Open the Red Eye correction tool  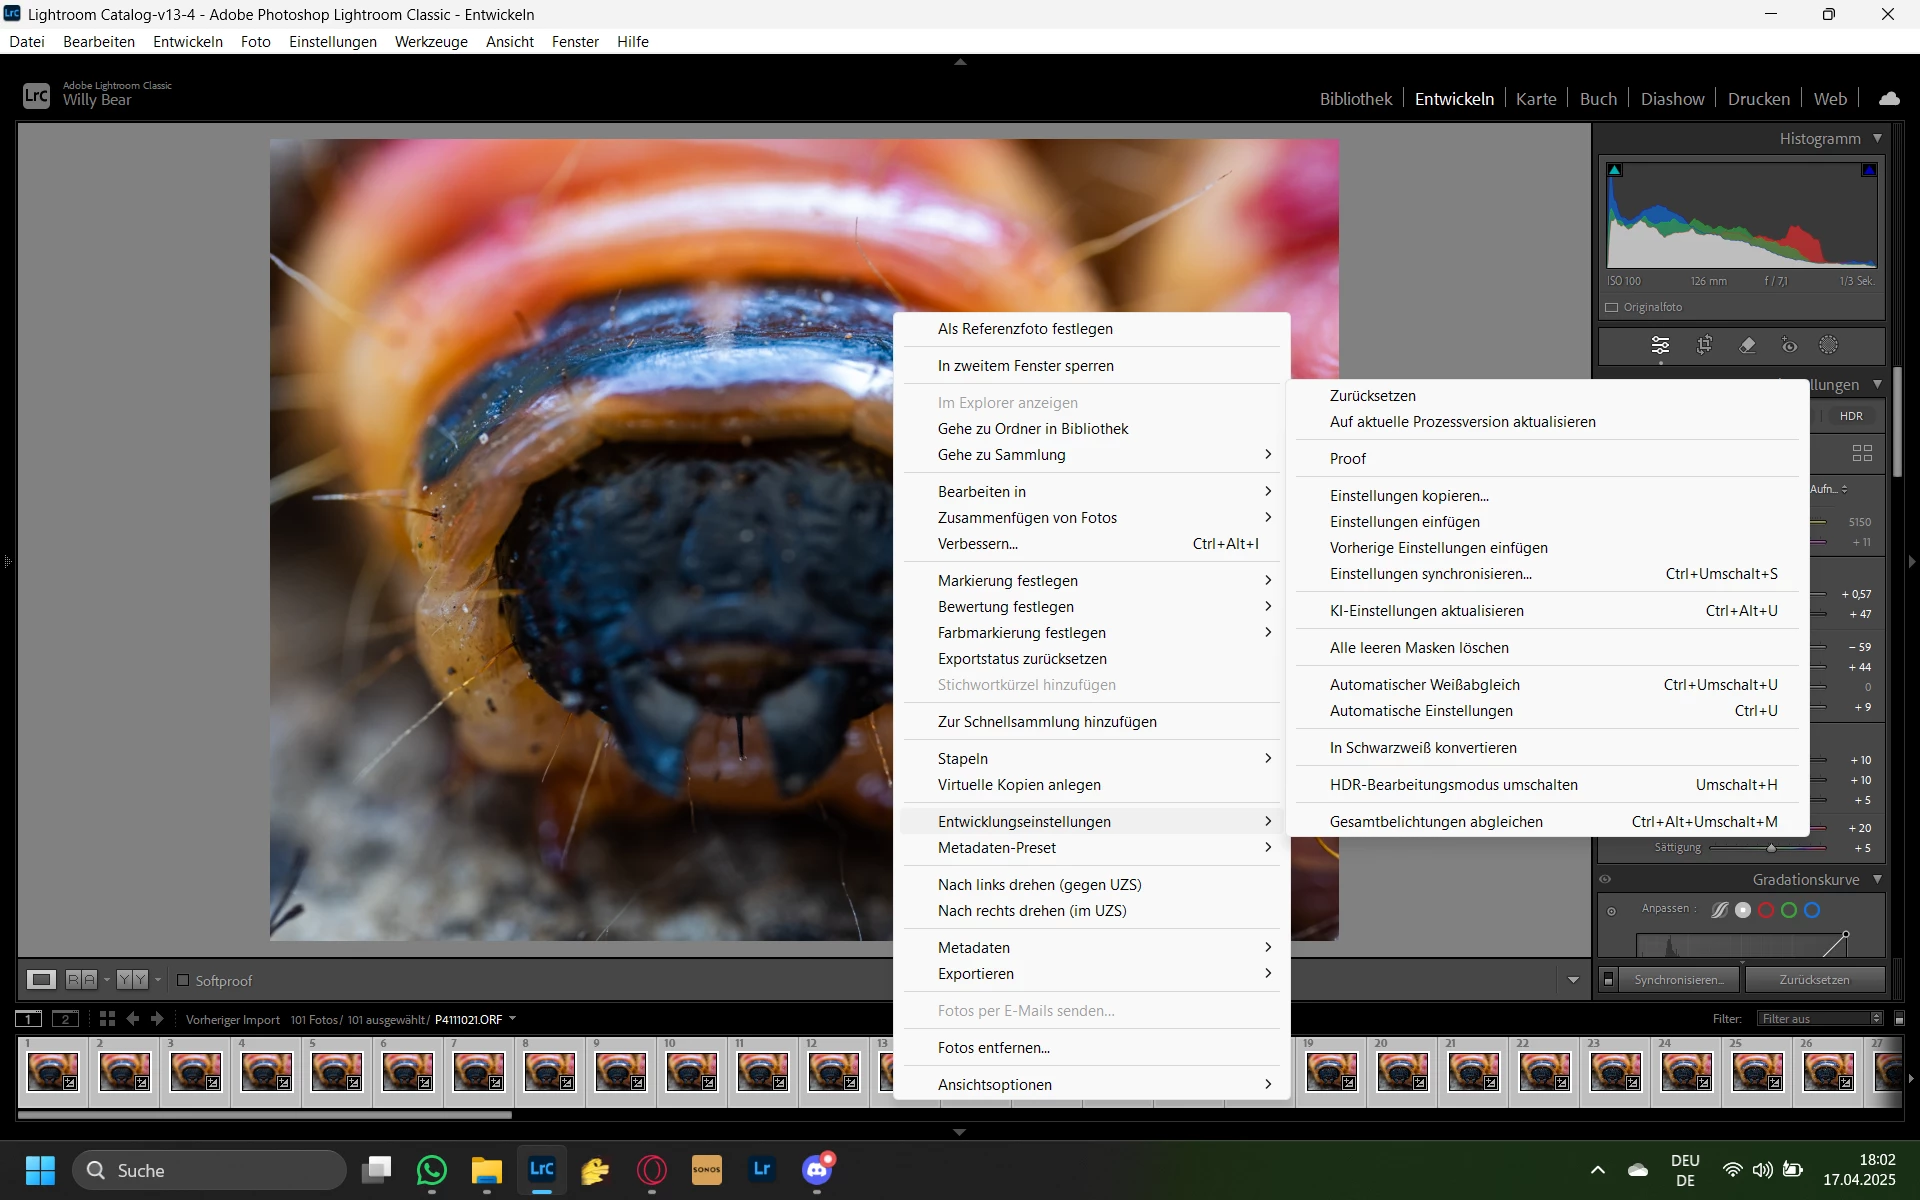point(1789,345)
